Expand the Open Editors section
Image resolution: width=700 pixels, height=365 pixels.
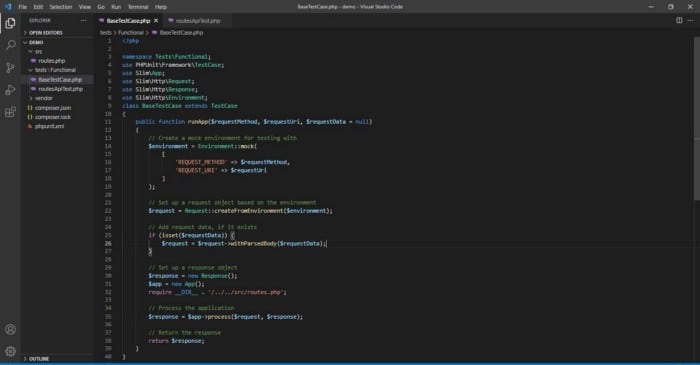pyautogui.click(x=45, y=33)
